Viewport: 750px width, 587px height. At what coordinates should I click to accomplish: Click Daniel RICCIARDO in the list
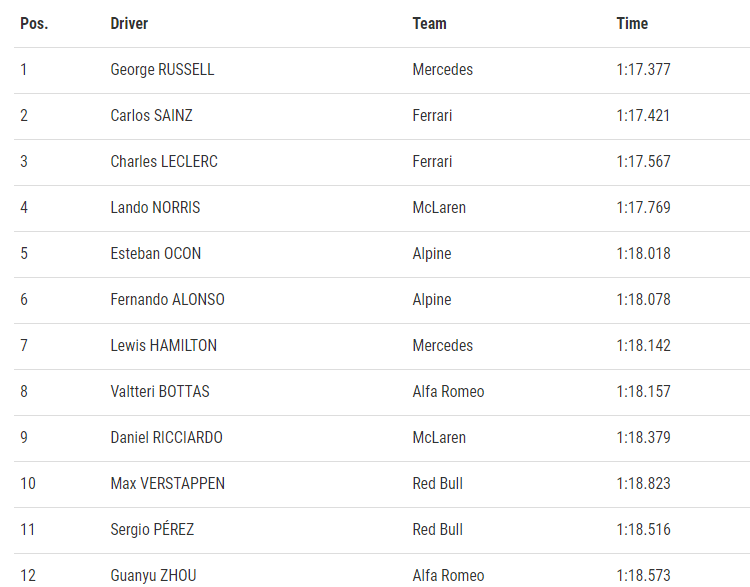pyautogui.click(x=166, y=437)
